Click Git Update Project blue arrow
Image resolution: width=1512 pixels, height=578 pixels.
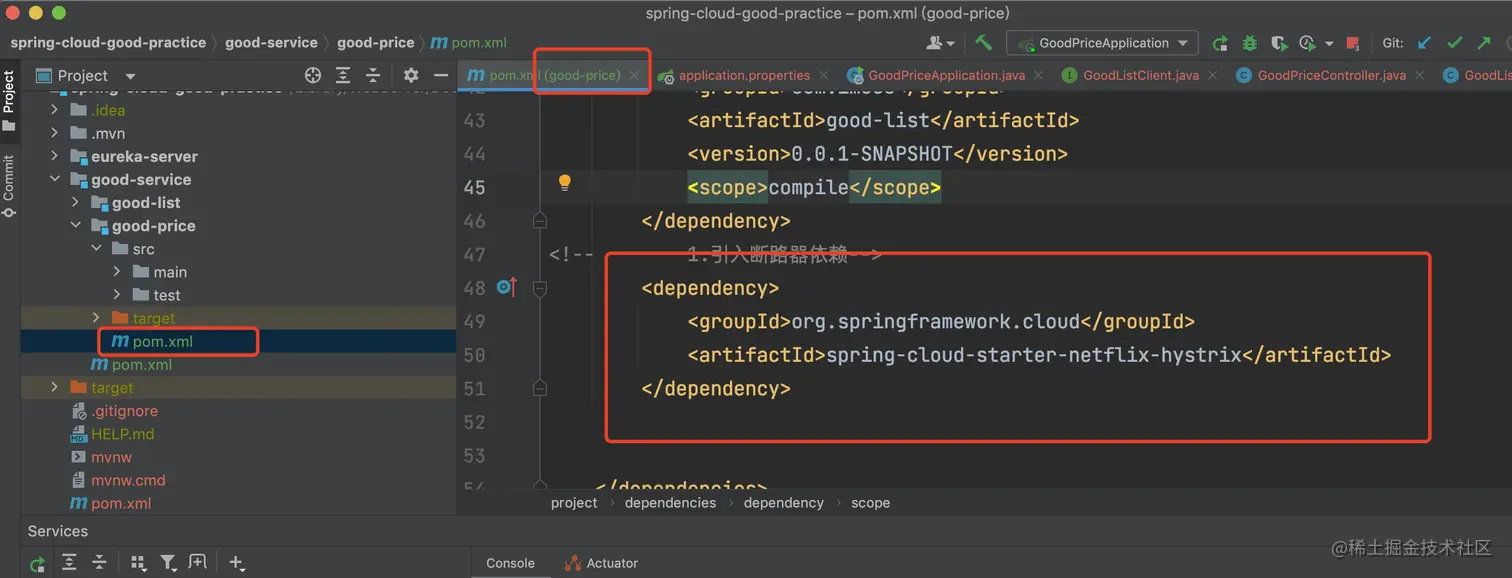coord(1425,43)
